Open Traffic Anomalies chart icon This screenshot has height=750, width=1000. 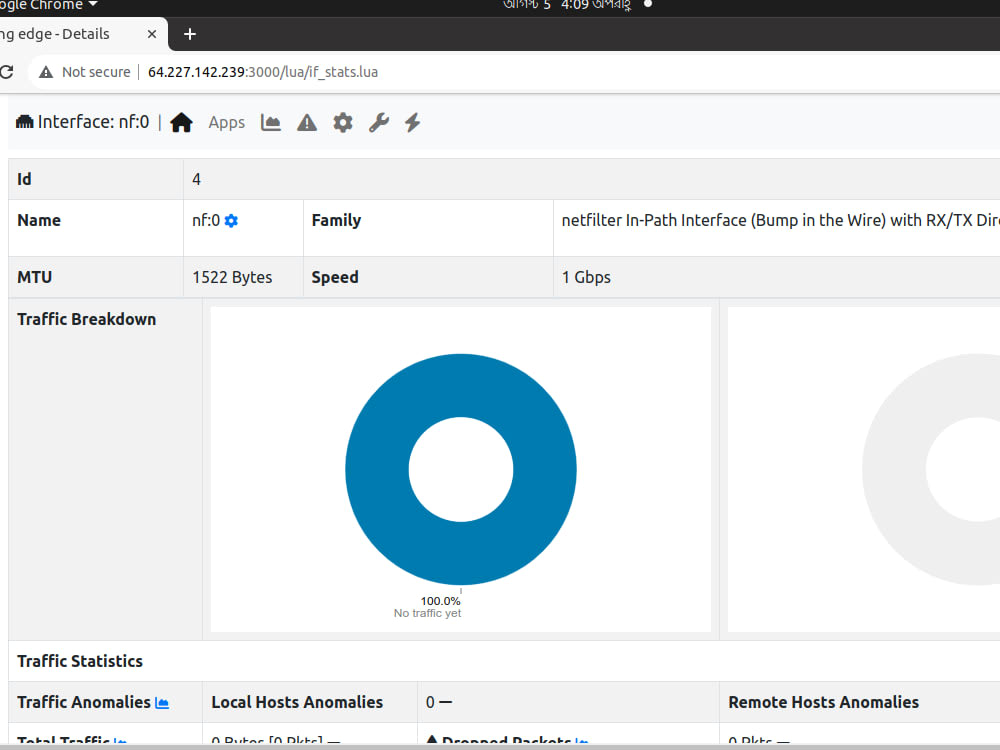(x=162, y=703)
